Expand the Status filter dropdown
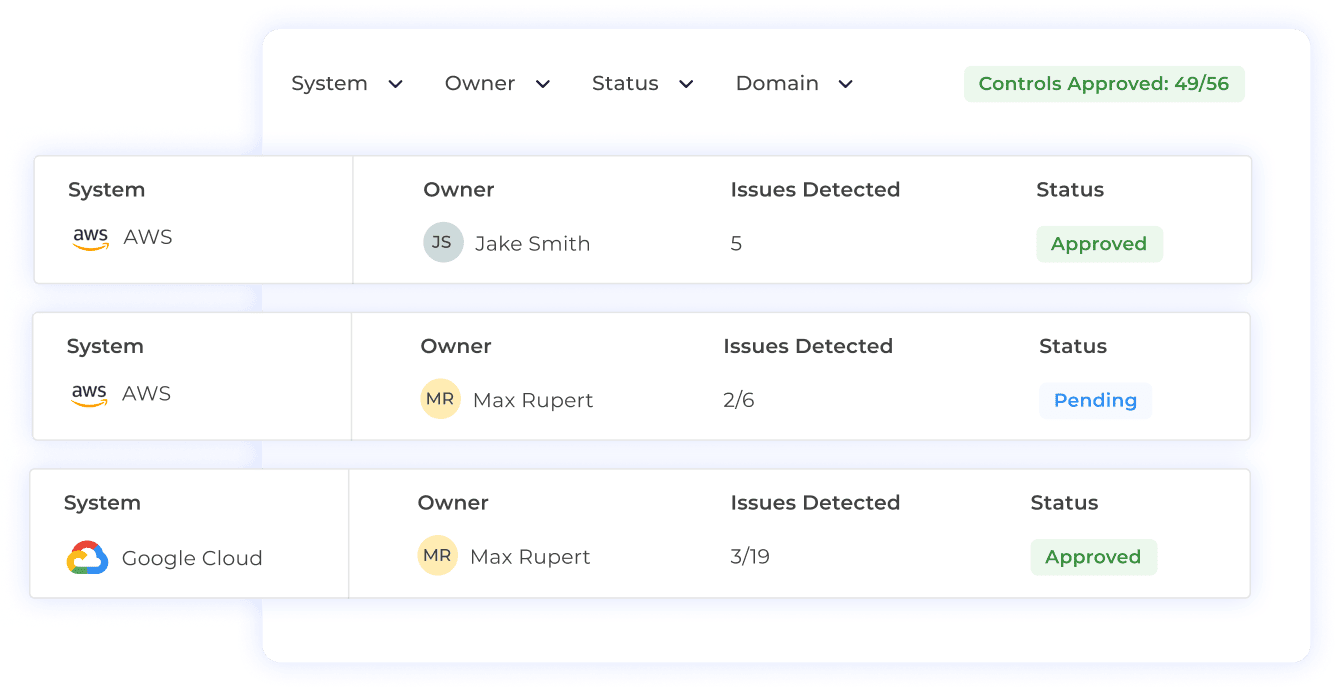1340x692 pixels. point(642,84)
